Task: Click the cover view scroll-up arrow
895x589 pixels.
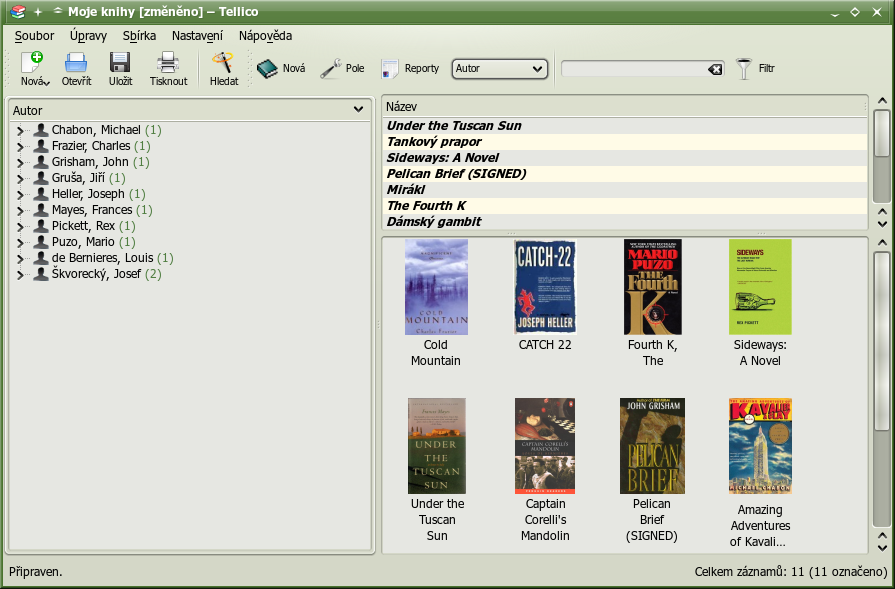Action: [x=882, y=243]
